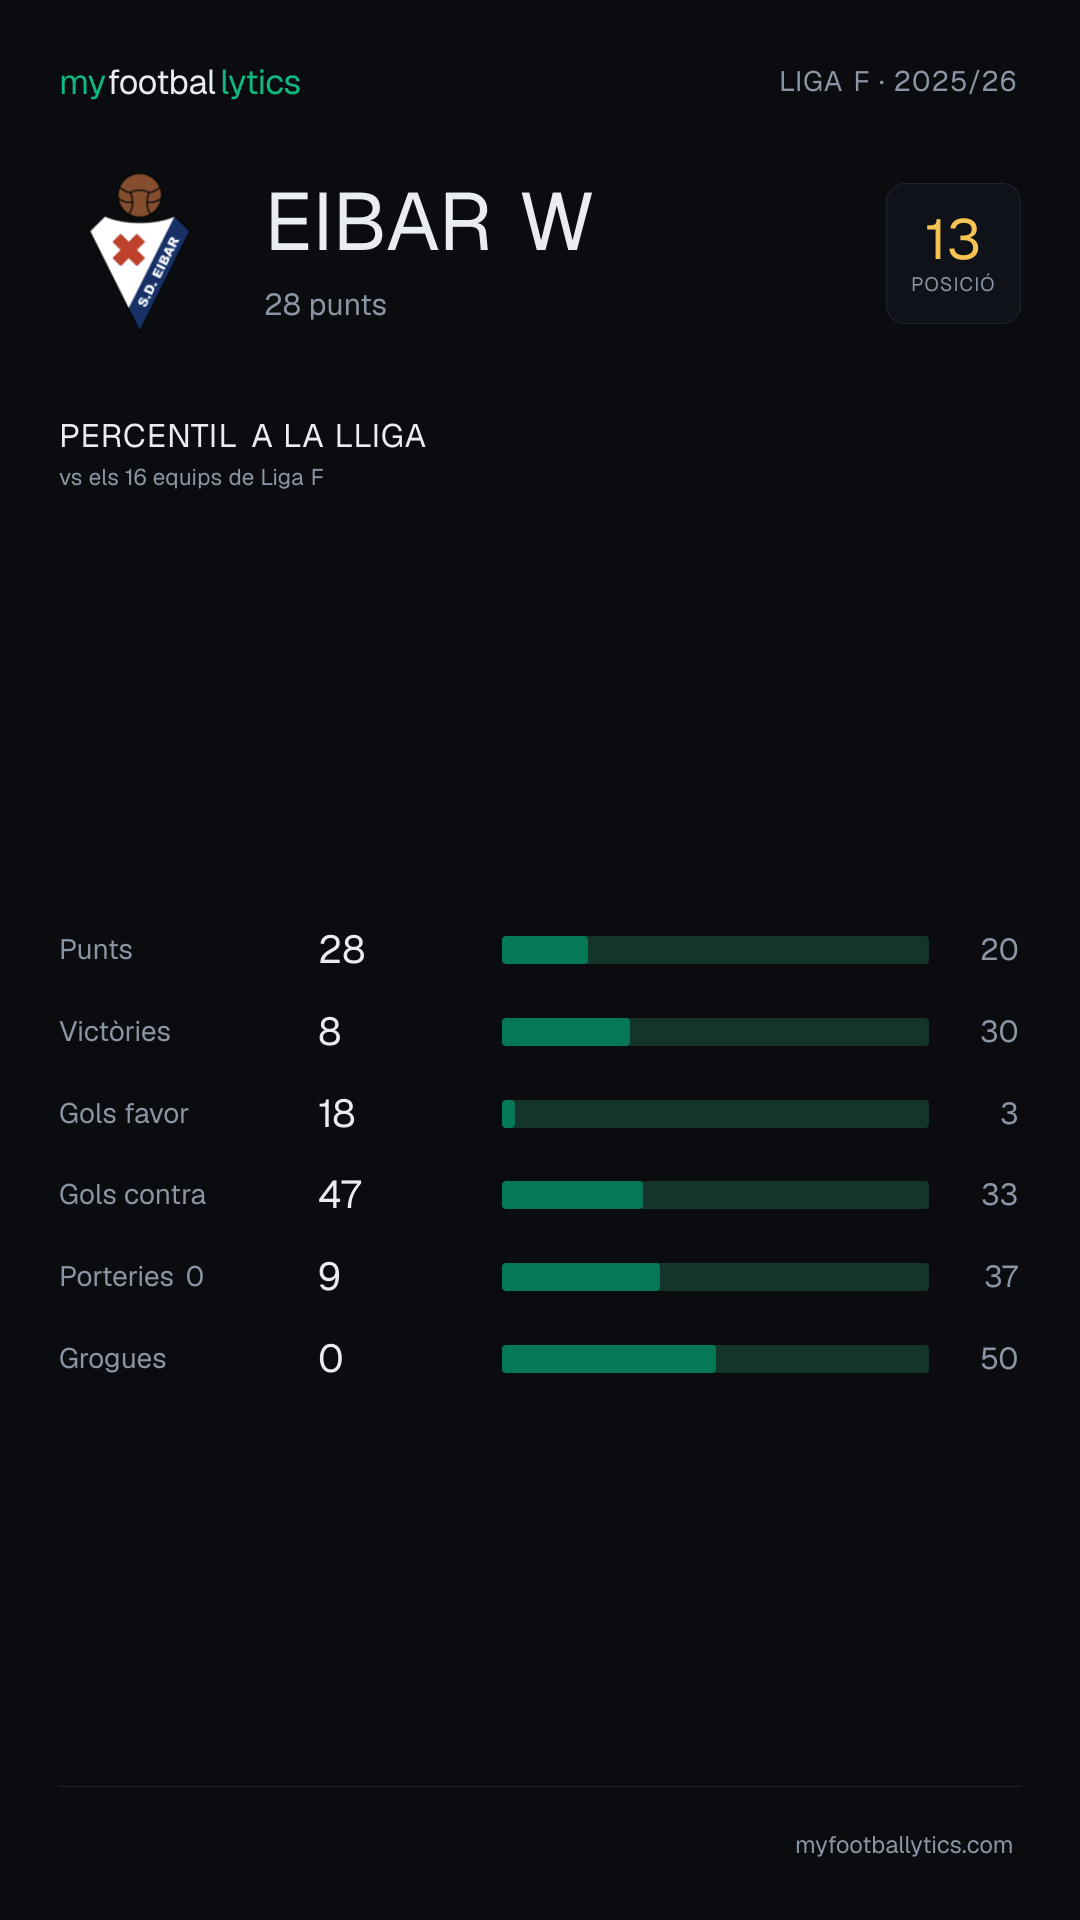Select the 13 Posició badge
The image size is (1080, 1920).
(953, 253)
